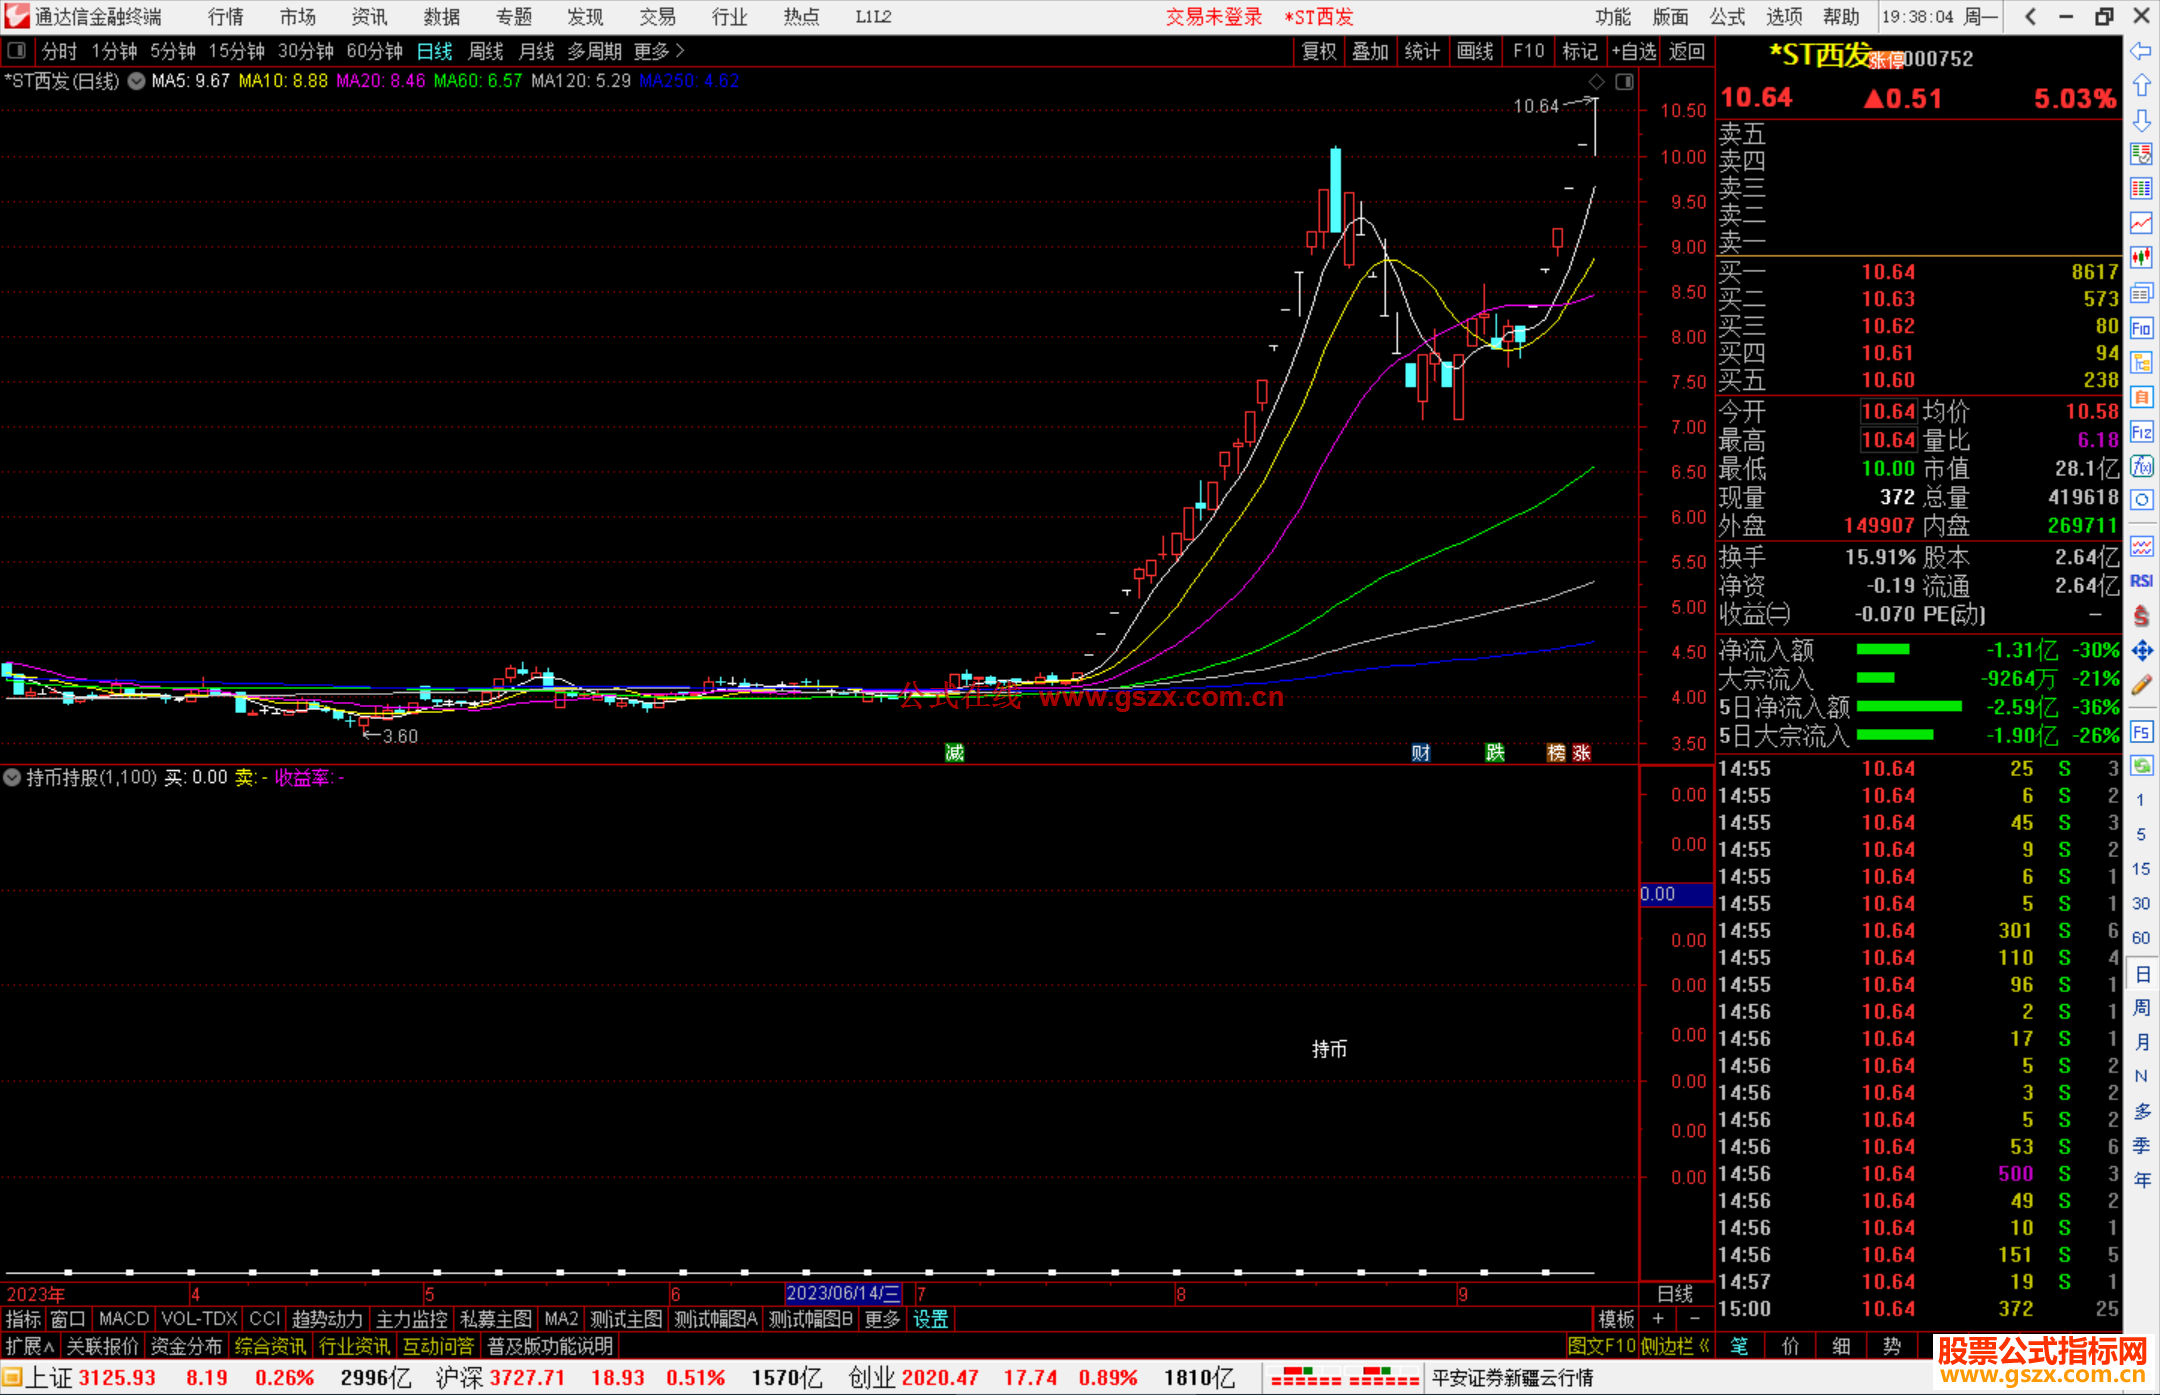Image resolution: width=2160 pixels, height=1395 pixels.
Task: Collapse the 侧边栏 sidebar
Action: tap(1675, 1346)
